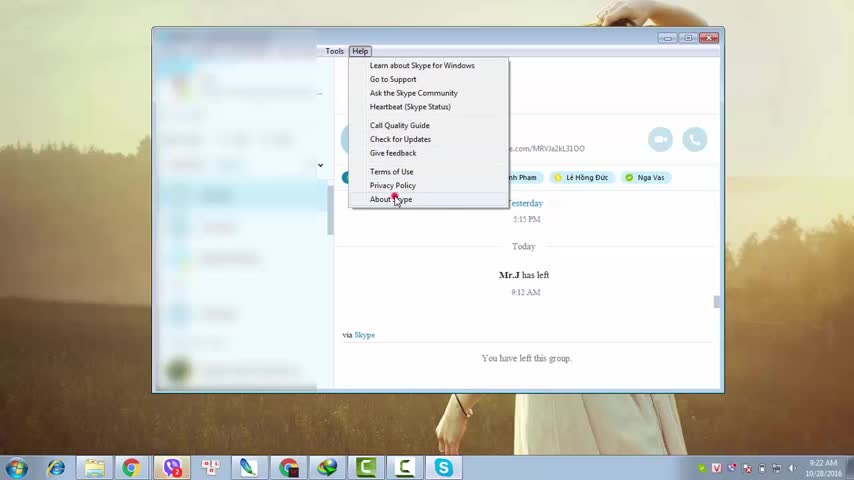Choose Go to Support

click(x=429, y=79)
